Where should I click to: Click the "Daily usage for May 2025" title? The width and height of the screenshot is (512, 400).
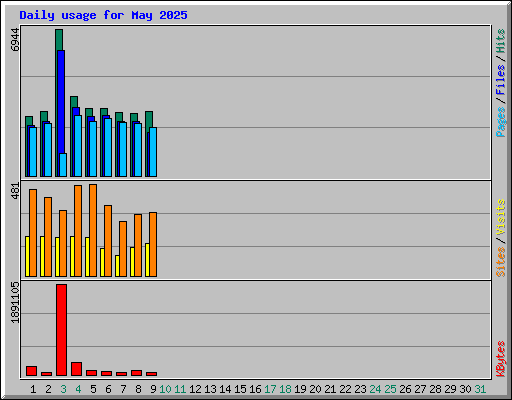(x=103, y=15)
